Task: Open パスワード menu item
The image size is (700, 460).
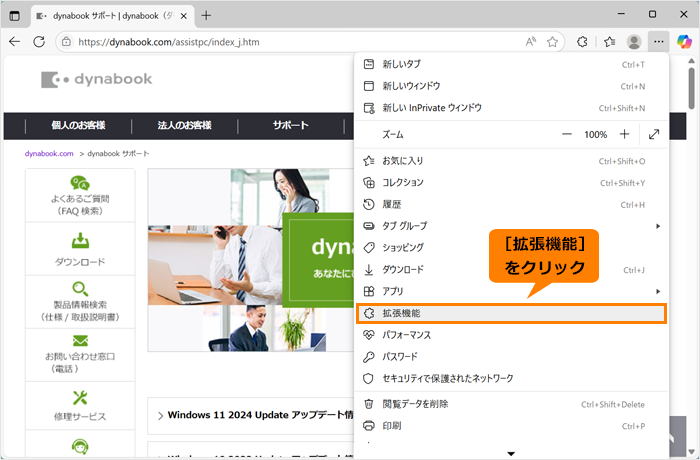Action: coord(512,357)
